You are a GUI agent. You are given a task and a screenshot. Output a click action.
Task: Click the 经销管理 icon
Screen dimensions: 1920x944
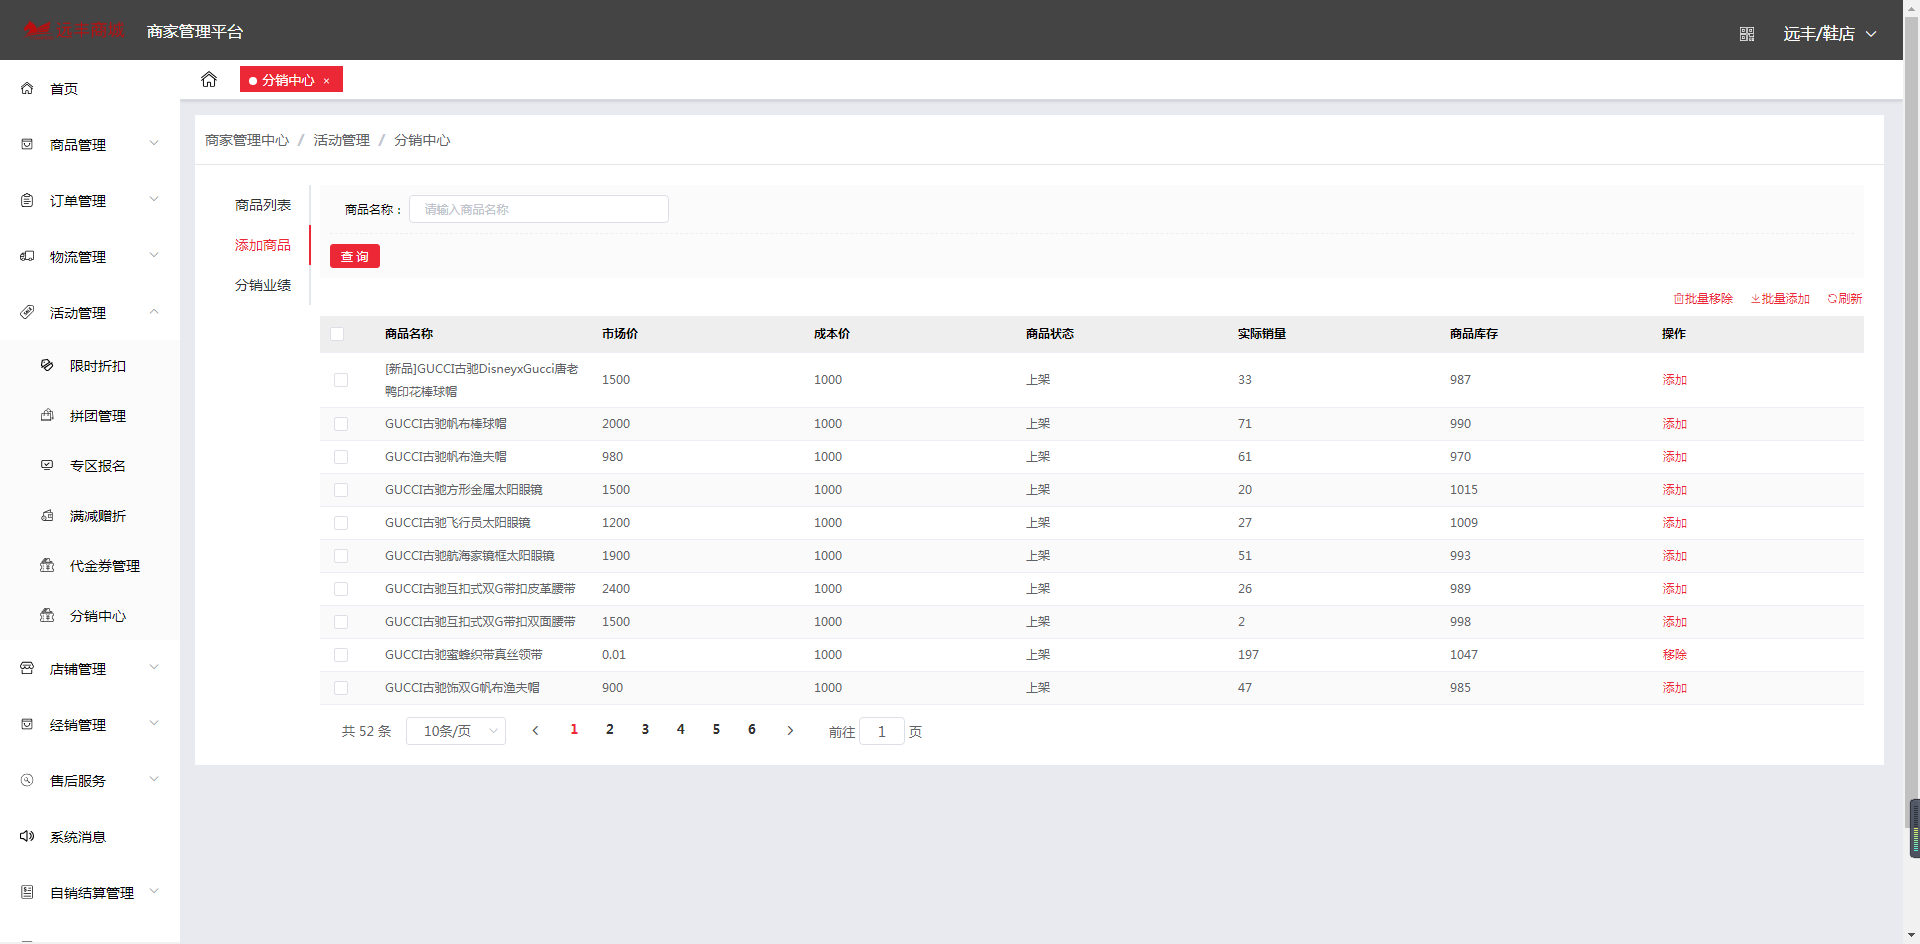tap(27, 724)
